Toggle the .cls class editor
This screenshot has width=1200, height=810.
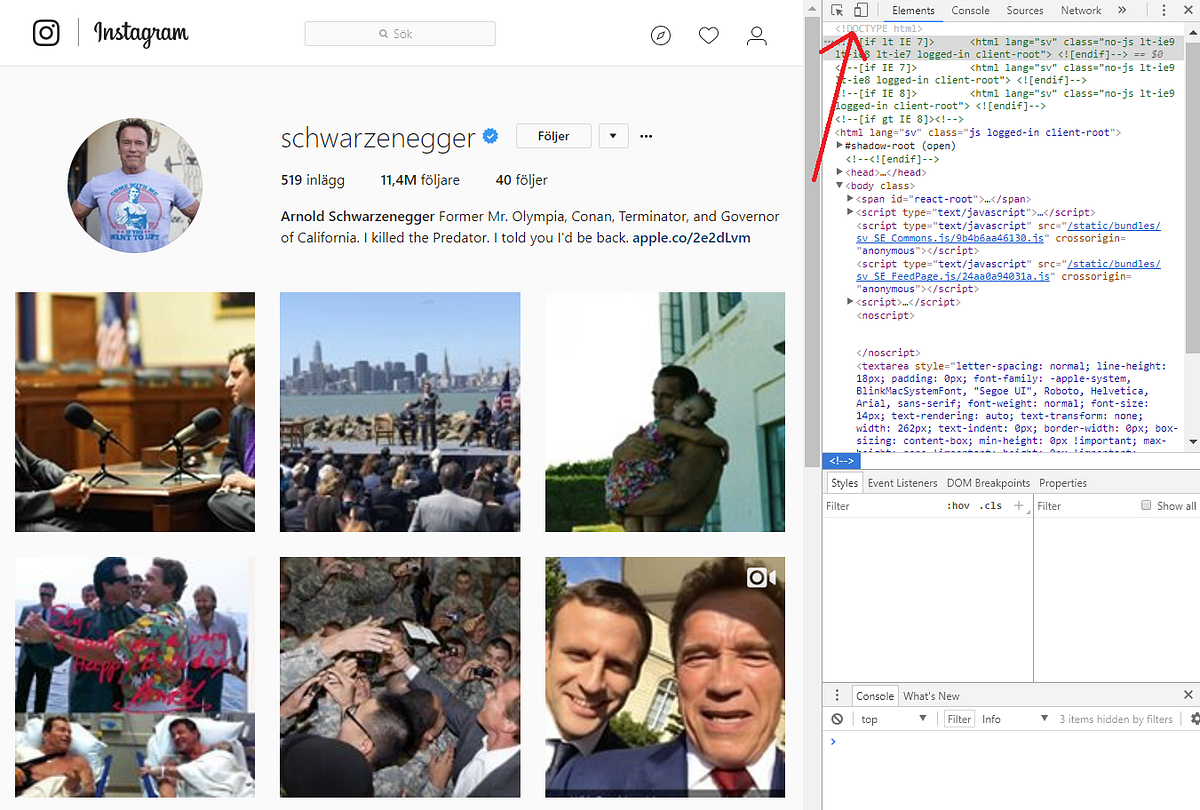(x=991, y=506)
